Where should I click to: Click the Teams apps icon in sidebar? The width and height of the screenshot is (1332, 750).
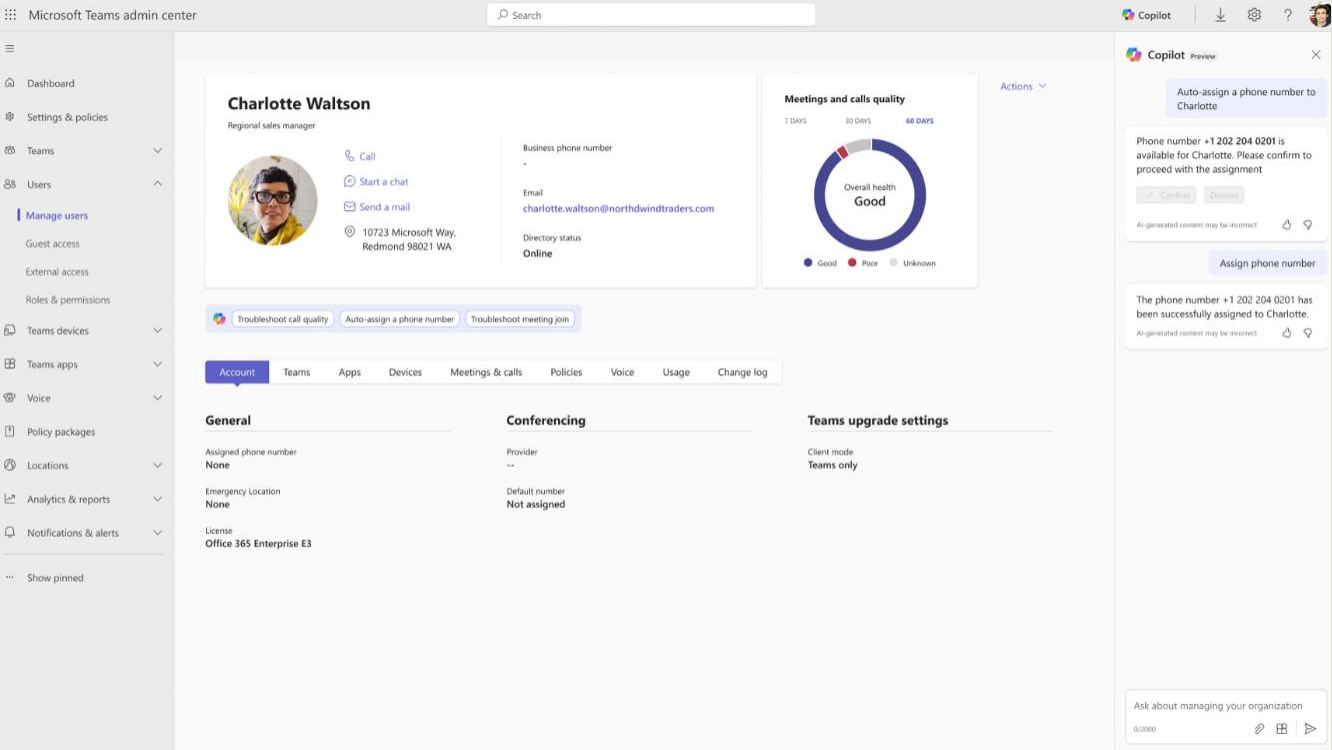click(x=10, y=364)
